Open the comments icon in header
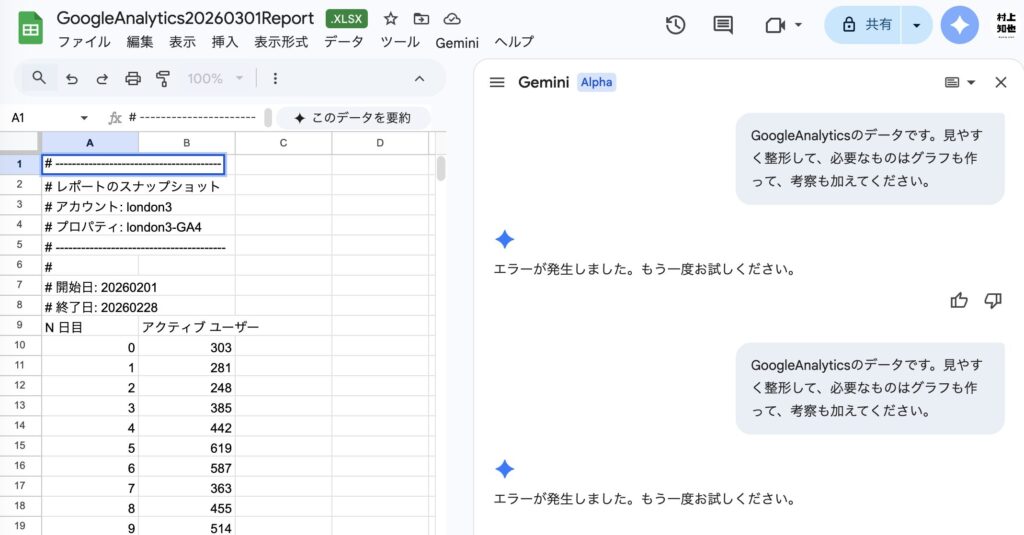The width and height of the screenshot is (1024, 535). [x=723, y=25]
